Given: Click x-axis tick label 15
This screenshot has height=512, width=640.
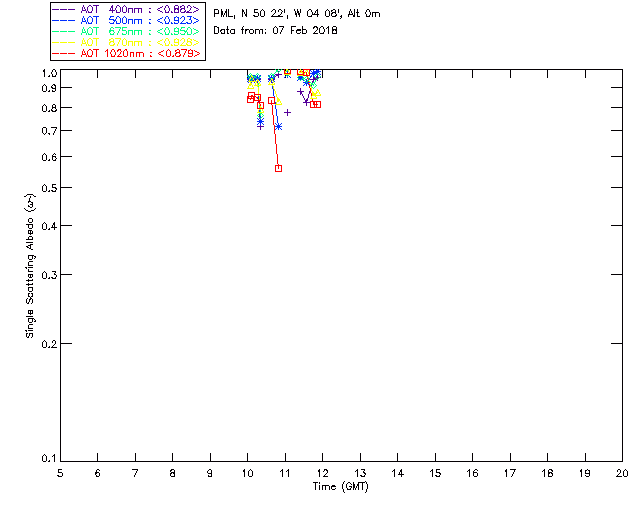Looking at the screenshot, I should (435, 473).
